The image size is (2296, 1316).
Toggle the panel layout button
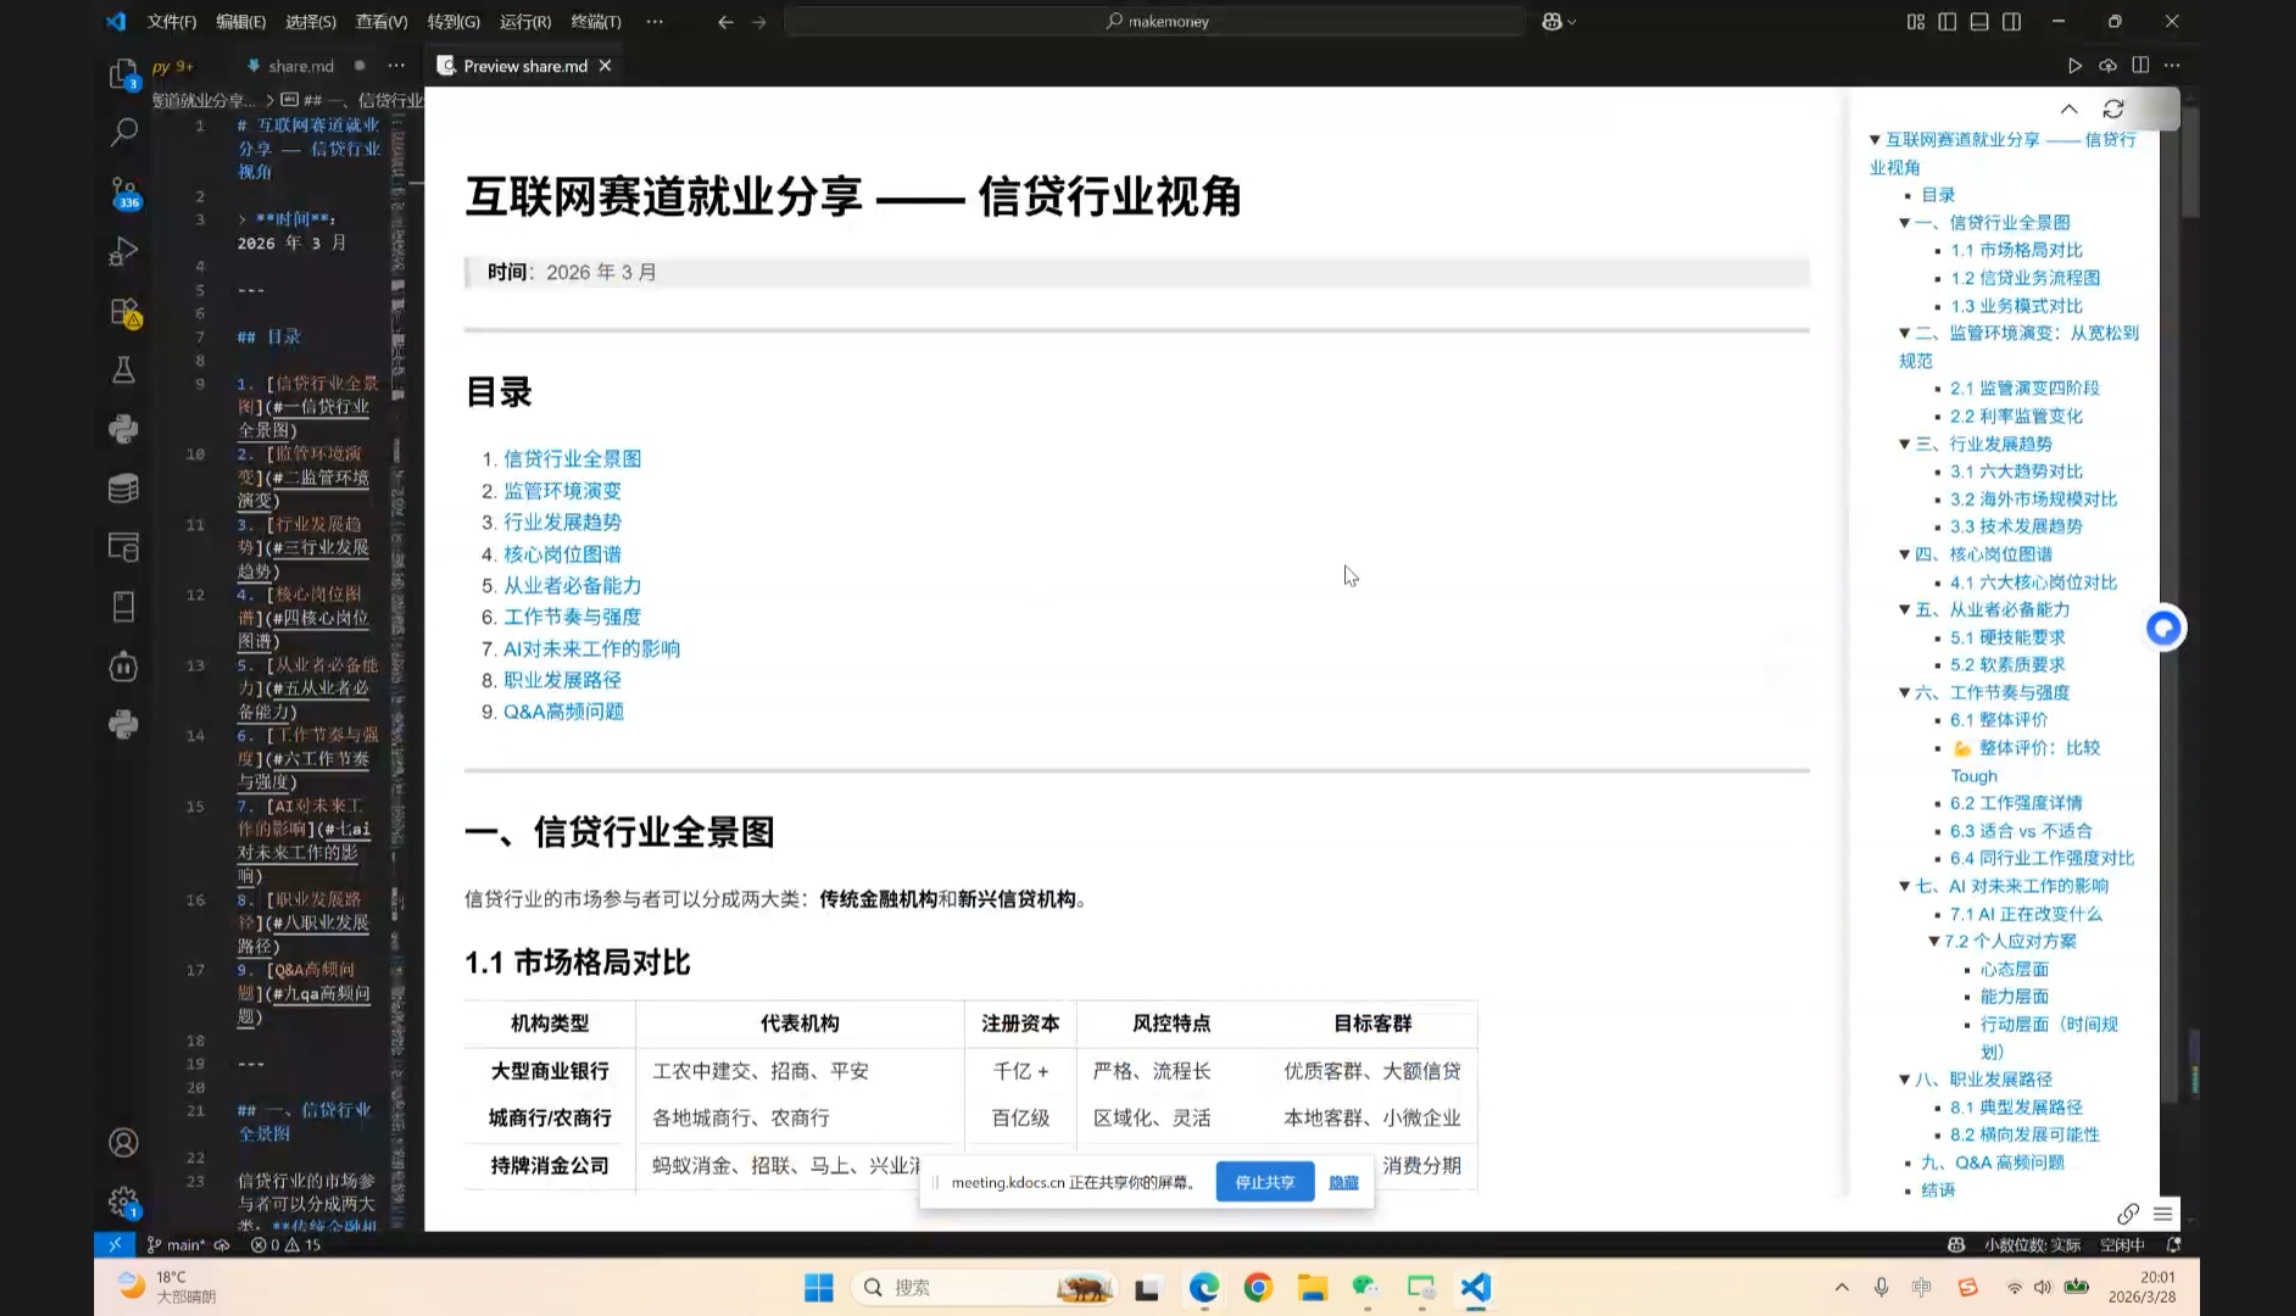[x=1979, y=21]
